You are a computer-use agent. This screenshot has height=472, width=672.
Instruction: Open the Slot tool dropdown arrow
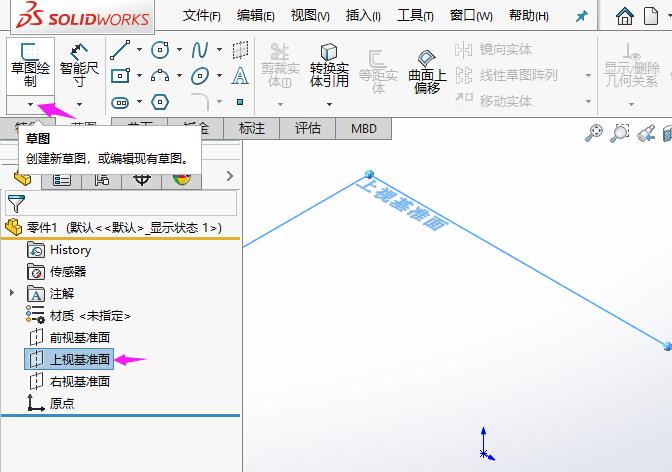139,102
